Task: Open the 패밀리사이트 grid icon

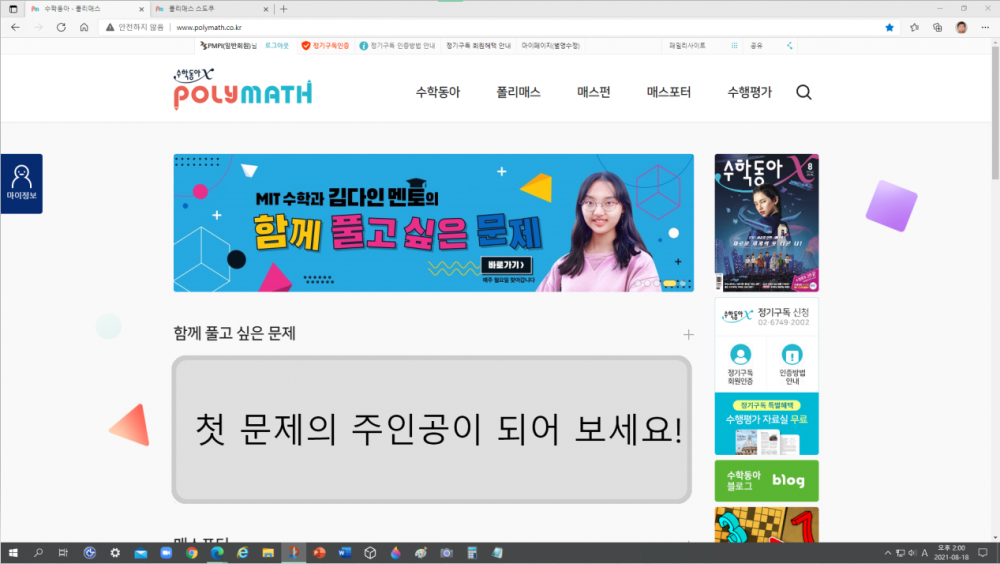Action: (734, 45)
